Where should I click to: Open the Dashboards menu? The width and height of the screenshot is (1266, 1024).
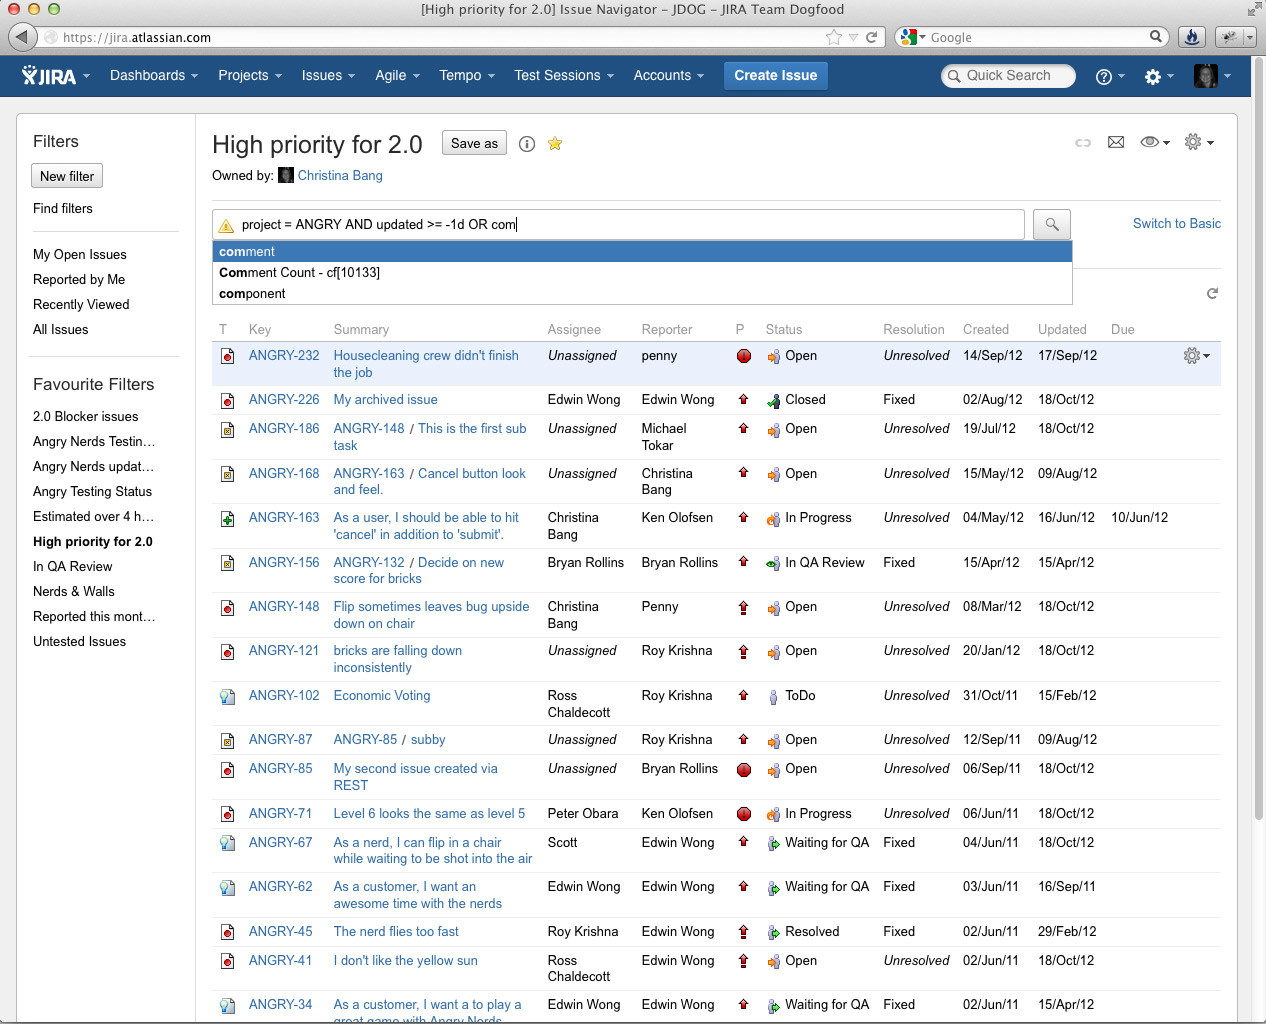tap(154, 76)
